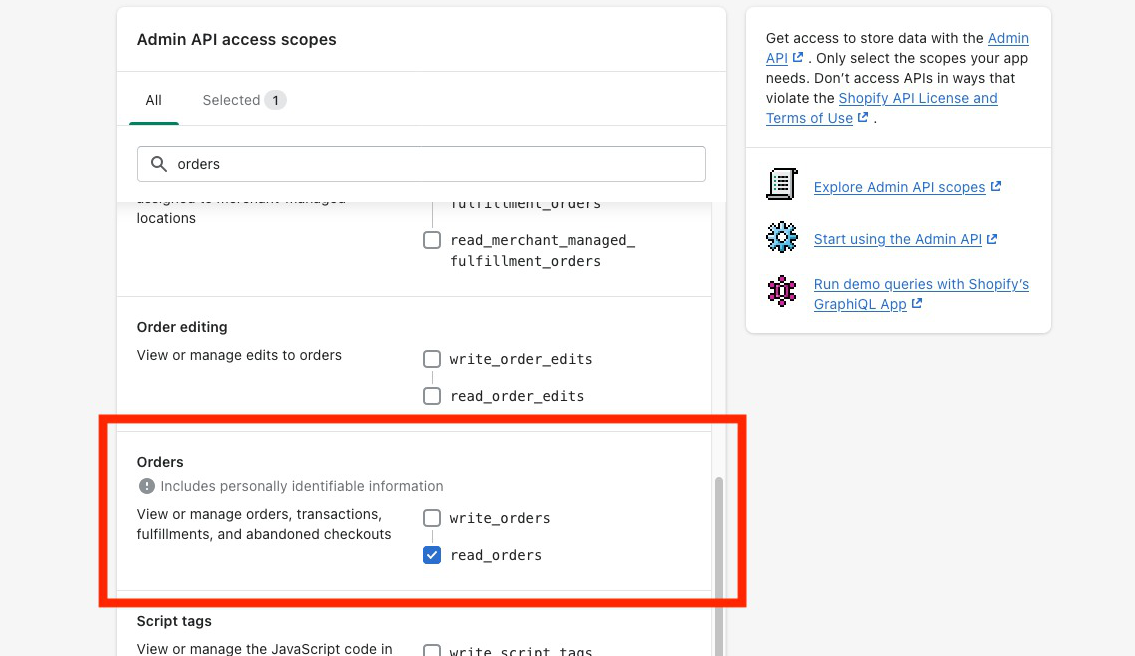The image size is (1135, 656).
Task: Open the Selected tab
Action: [243, 100]
